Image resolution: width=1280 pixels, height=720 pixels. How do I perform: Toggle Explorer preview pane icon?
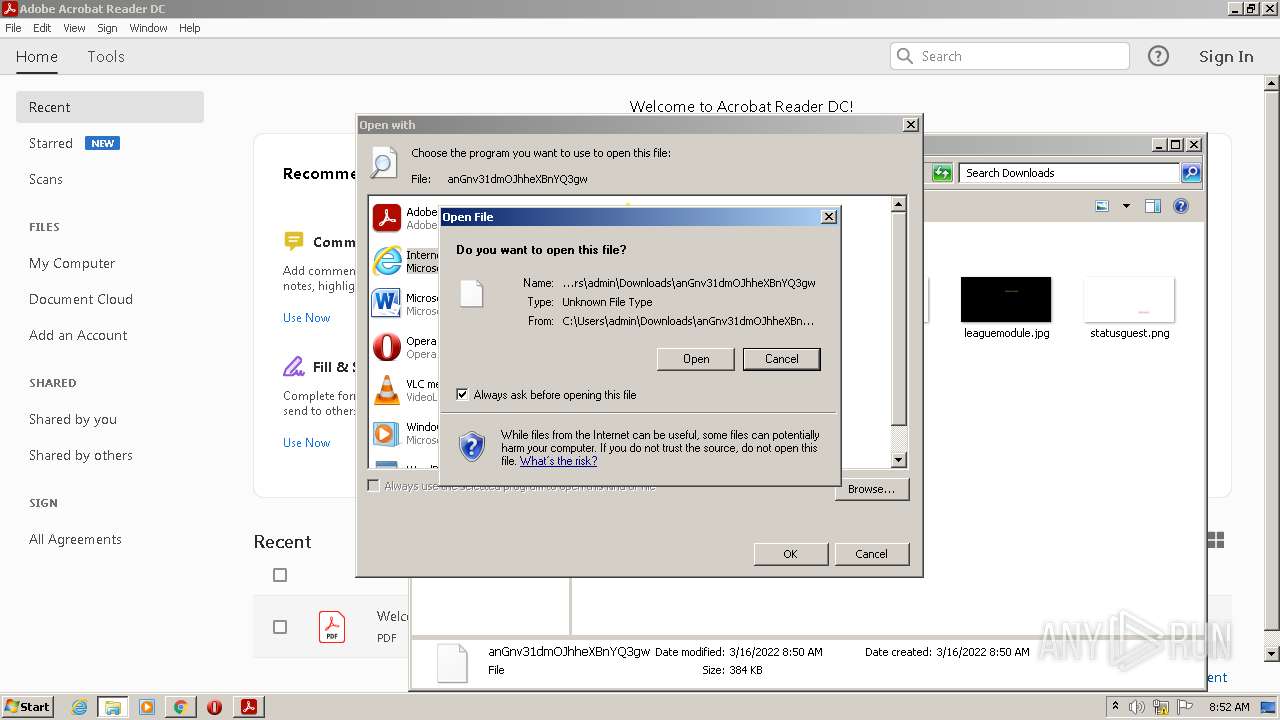pyautogui.click(x=1152, y=206)
